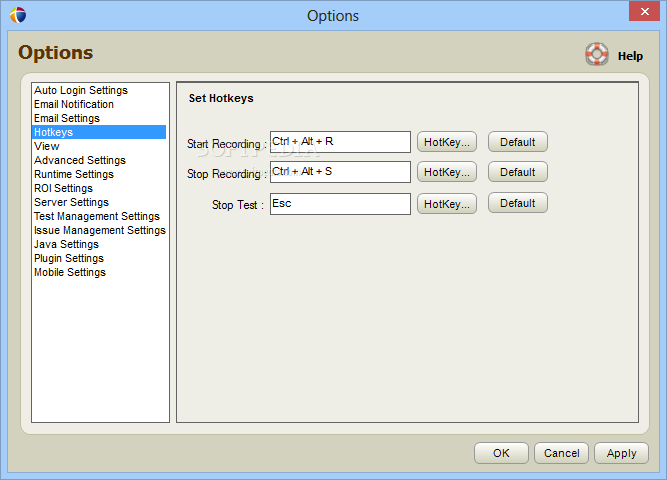Screen dimensions: 667x480
Task: Reset Start Recording hotkey with Default
Action: click(518, 142)
